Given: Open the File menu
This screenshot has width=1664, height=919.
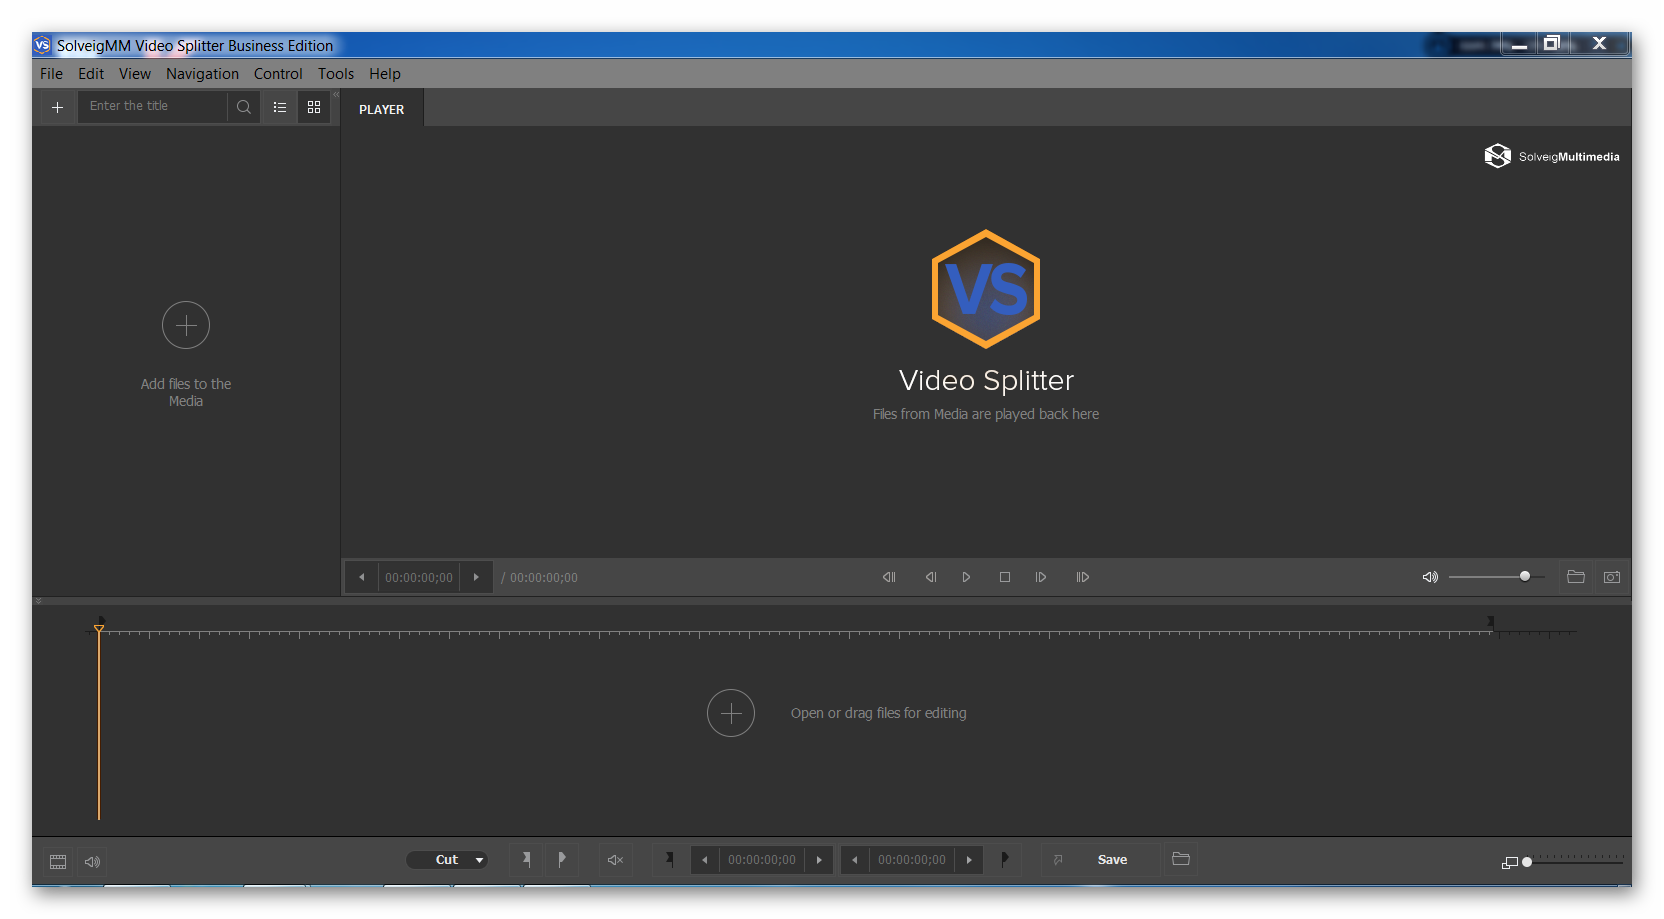Looking at the screenshot, I should pyautogui.click(x=51, y=74).
